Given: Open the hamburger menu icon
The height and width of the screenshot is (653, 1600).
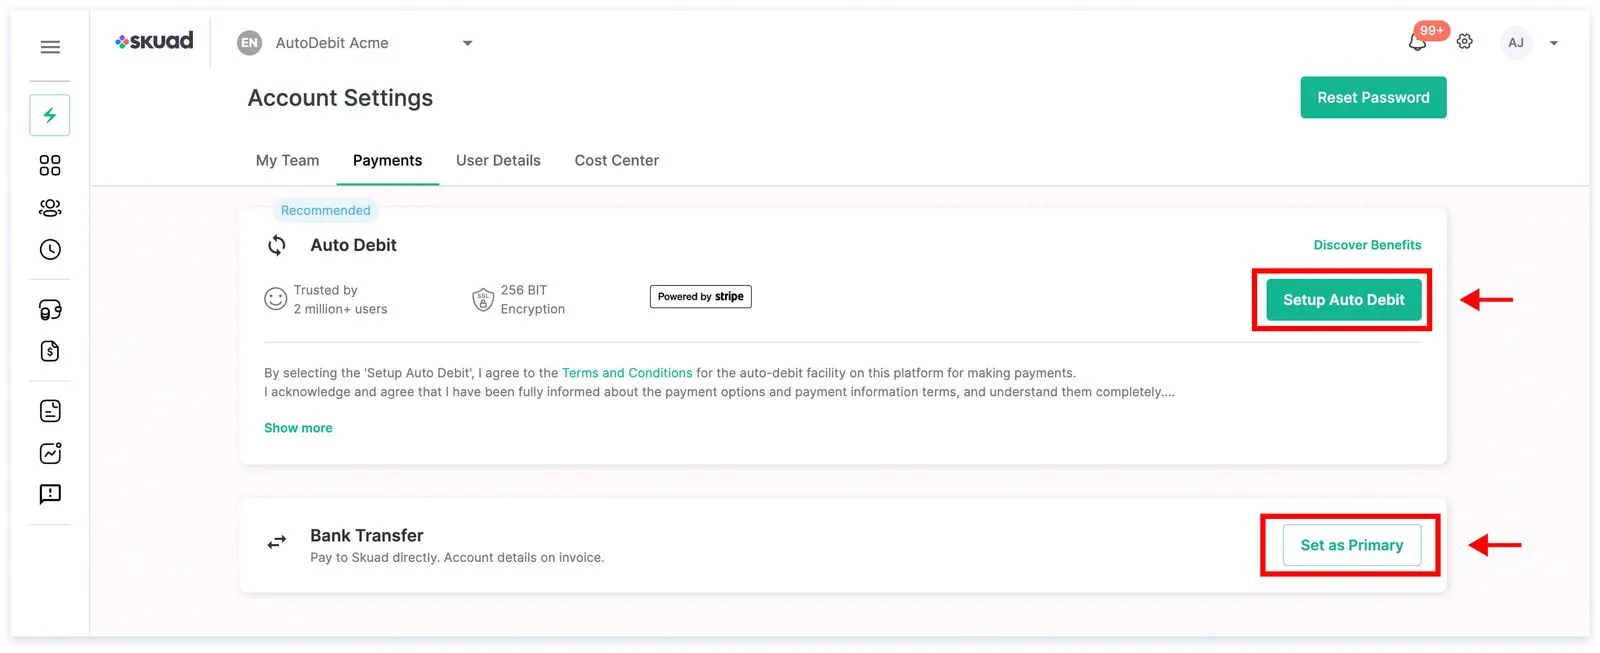Looking at the screenshot, I should pyautogui.click(x=50, y=47).
